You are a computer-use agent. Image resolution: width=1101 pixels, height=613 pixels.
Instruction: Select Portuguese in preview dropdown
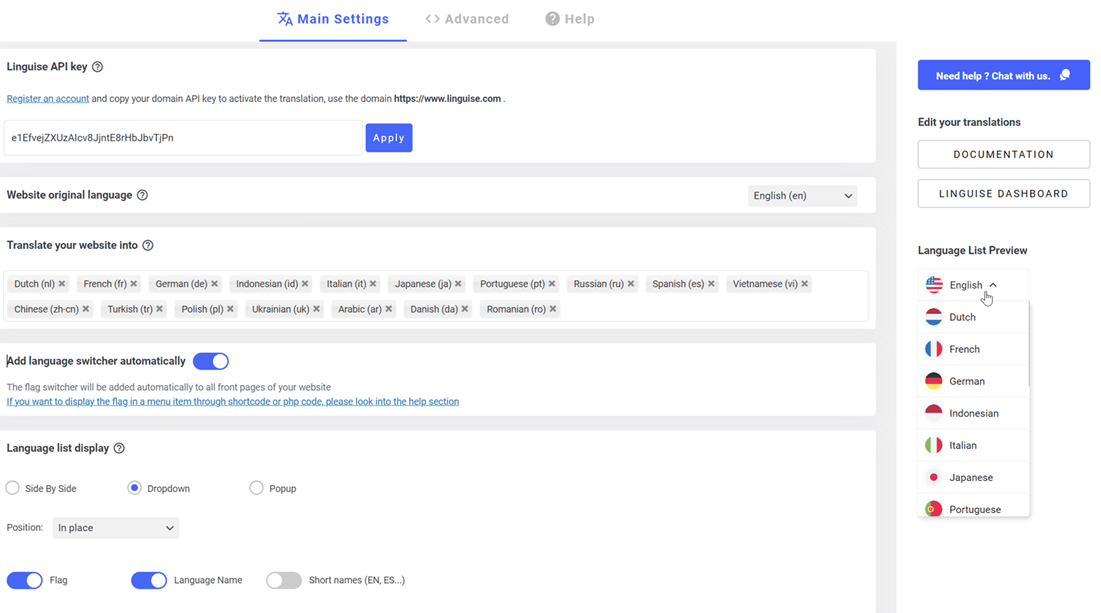[973, 507]
